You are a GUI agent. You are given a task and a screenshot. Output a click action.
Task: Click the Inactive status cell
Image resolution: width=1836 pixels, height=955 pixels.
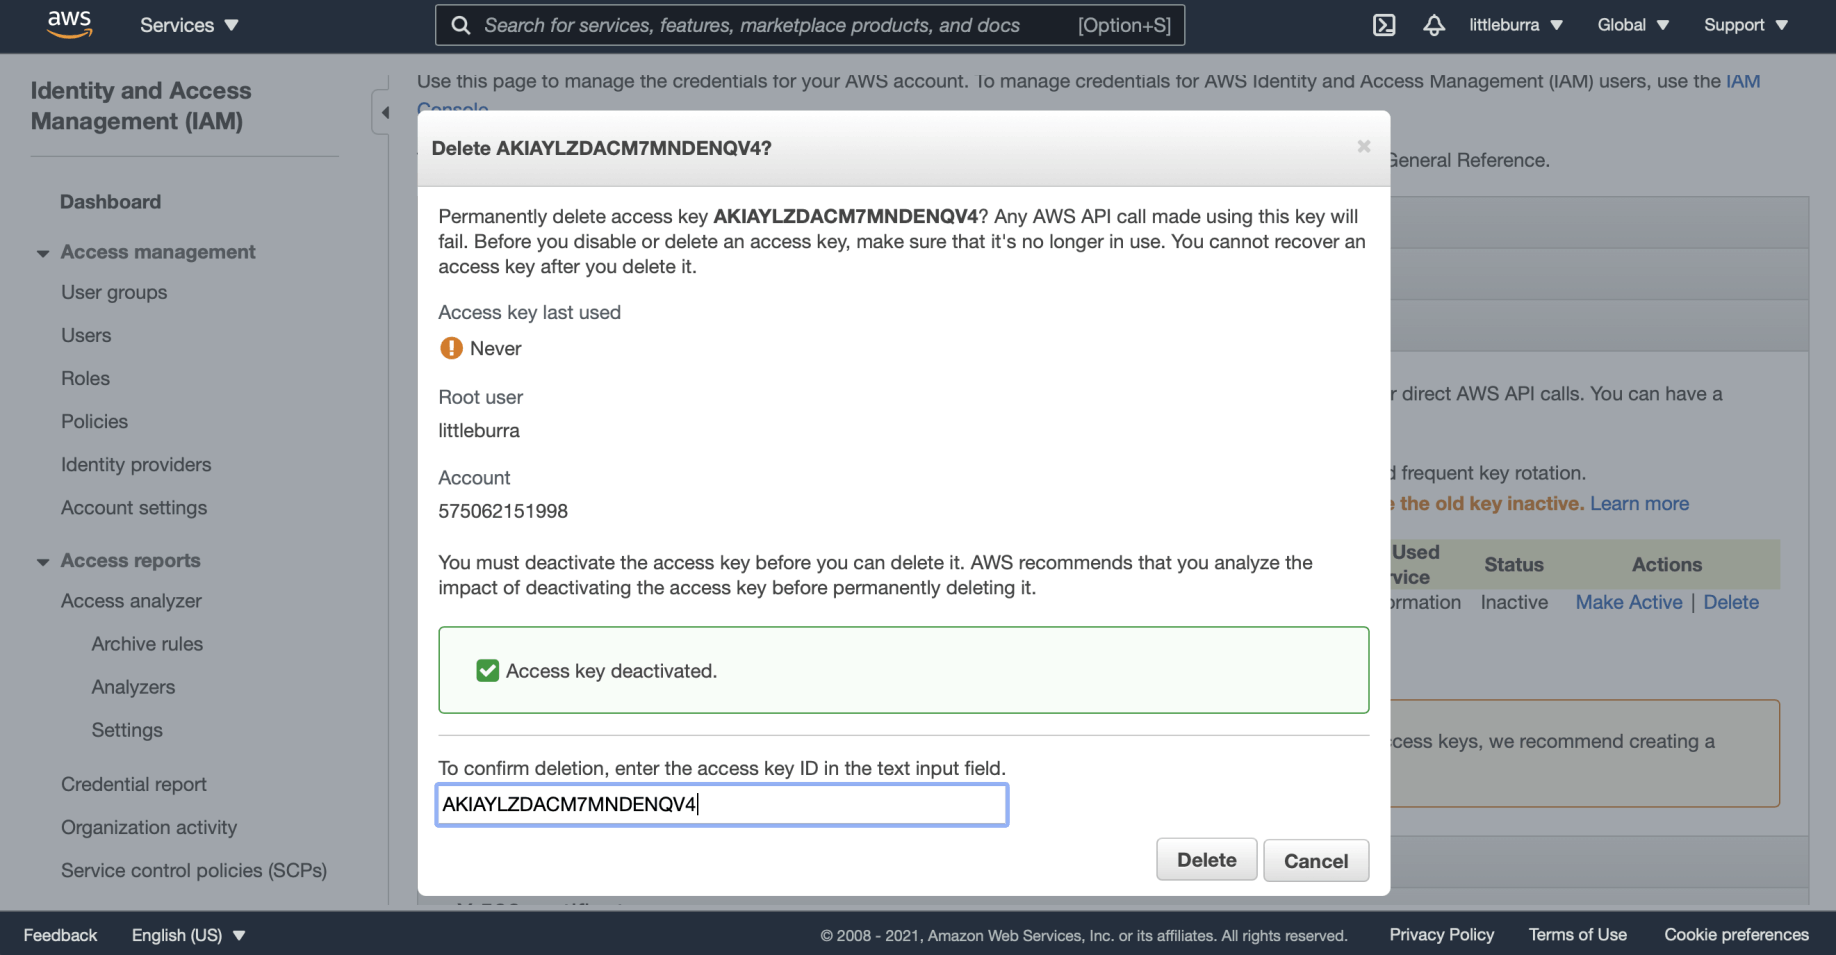click(1514, 602)
